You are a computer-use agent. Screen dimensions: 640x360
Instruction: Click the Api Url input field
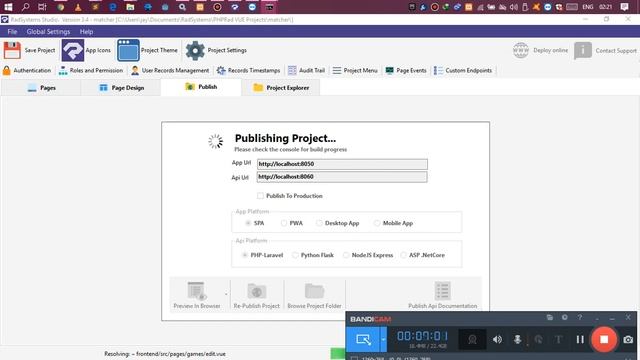click(342, 177)
